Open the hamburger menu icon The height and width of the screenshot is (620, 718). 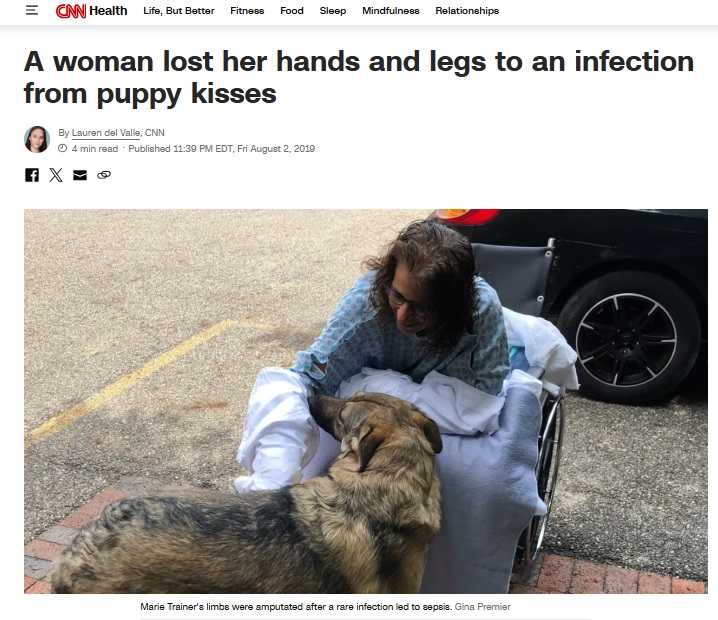pyautogui.click(x=32, y=10)
